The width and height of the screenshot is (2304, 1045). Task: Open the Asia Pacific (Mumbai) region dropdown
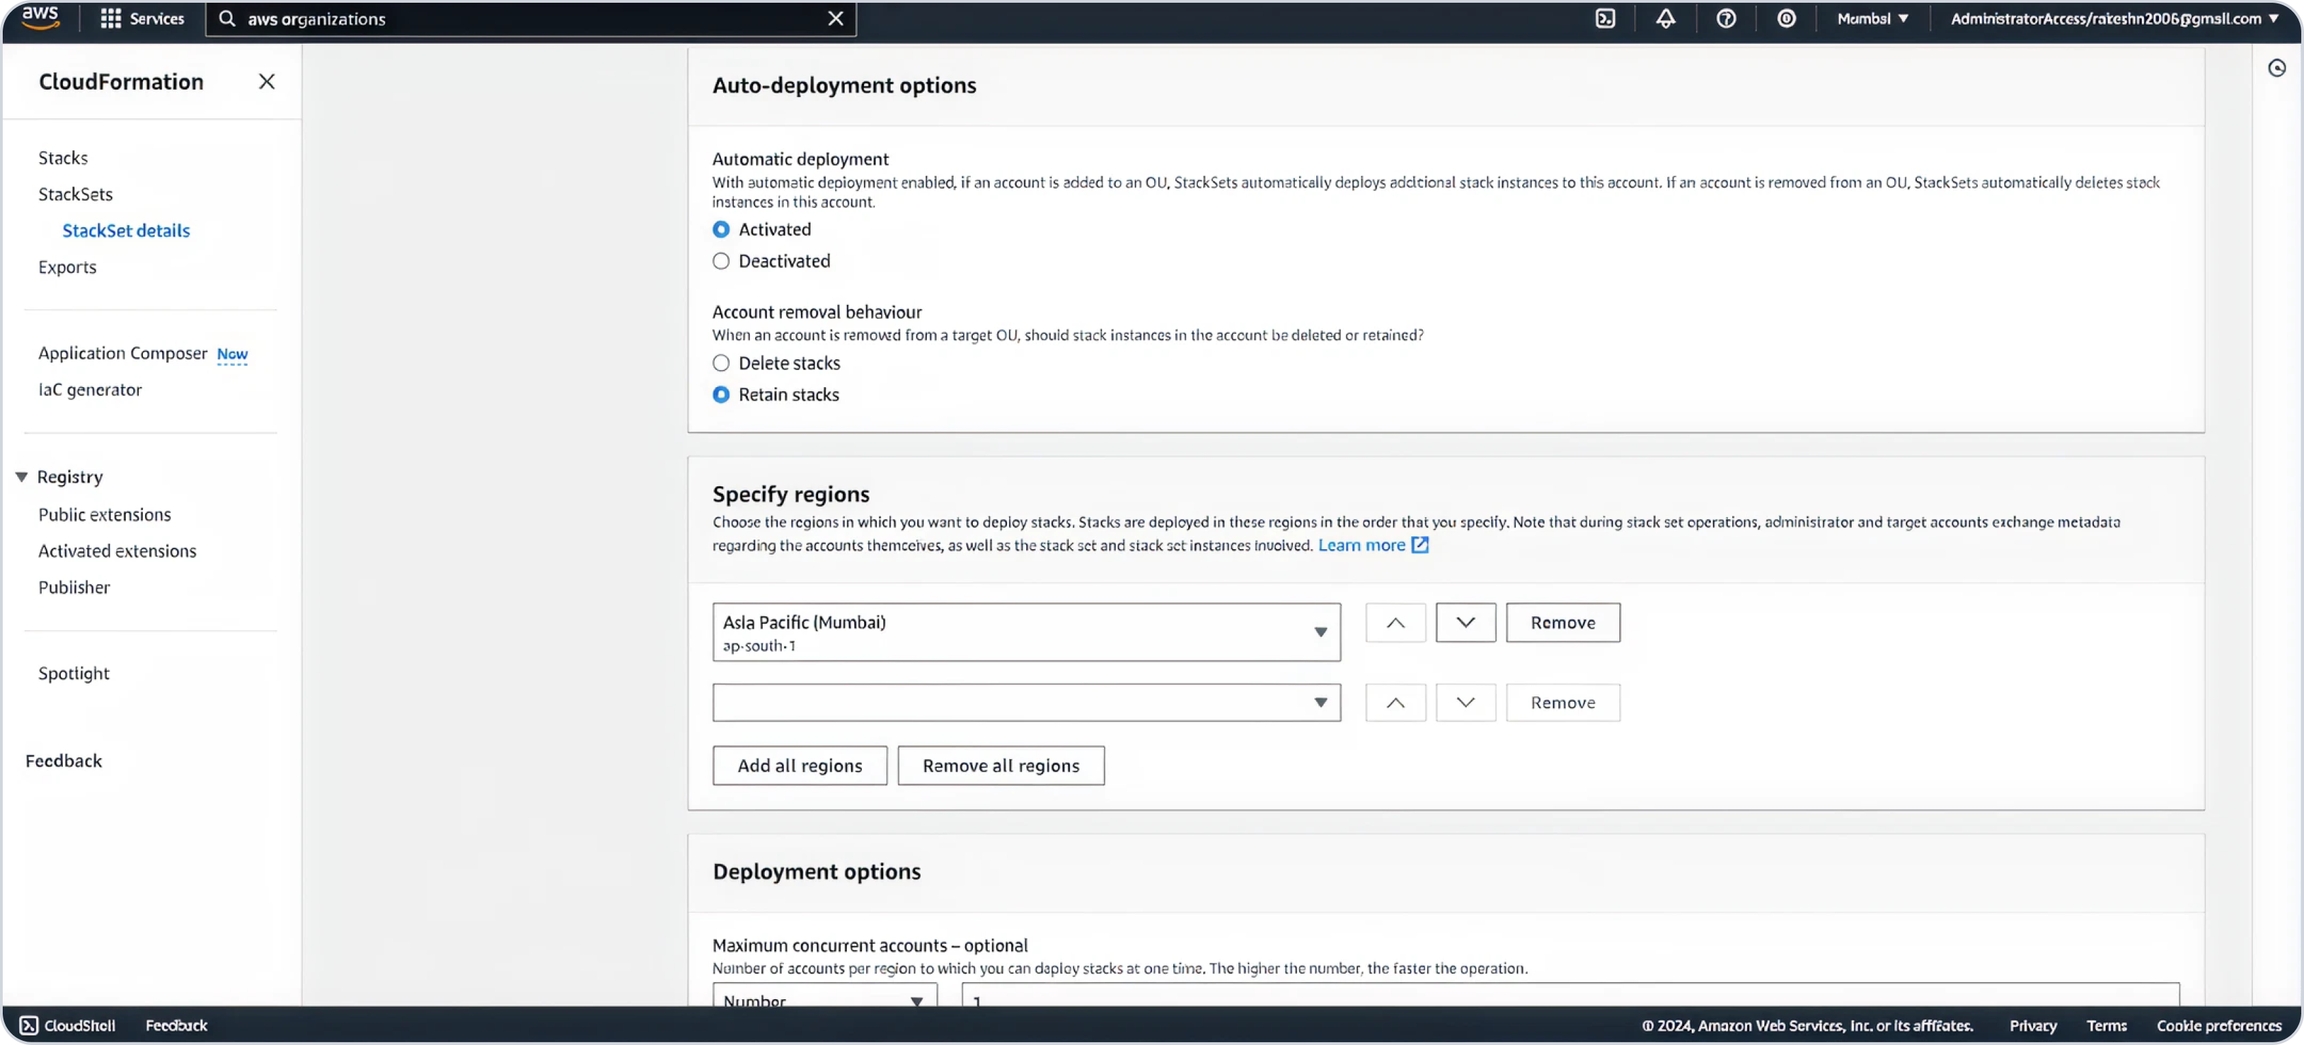1025,632
